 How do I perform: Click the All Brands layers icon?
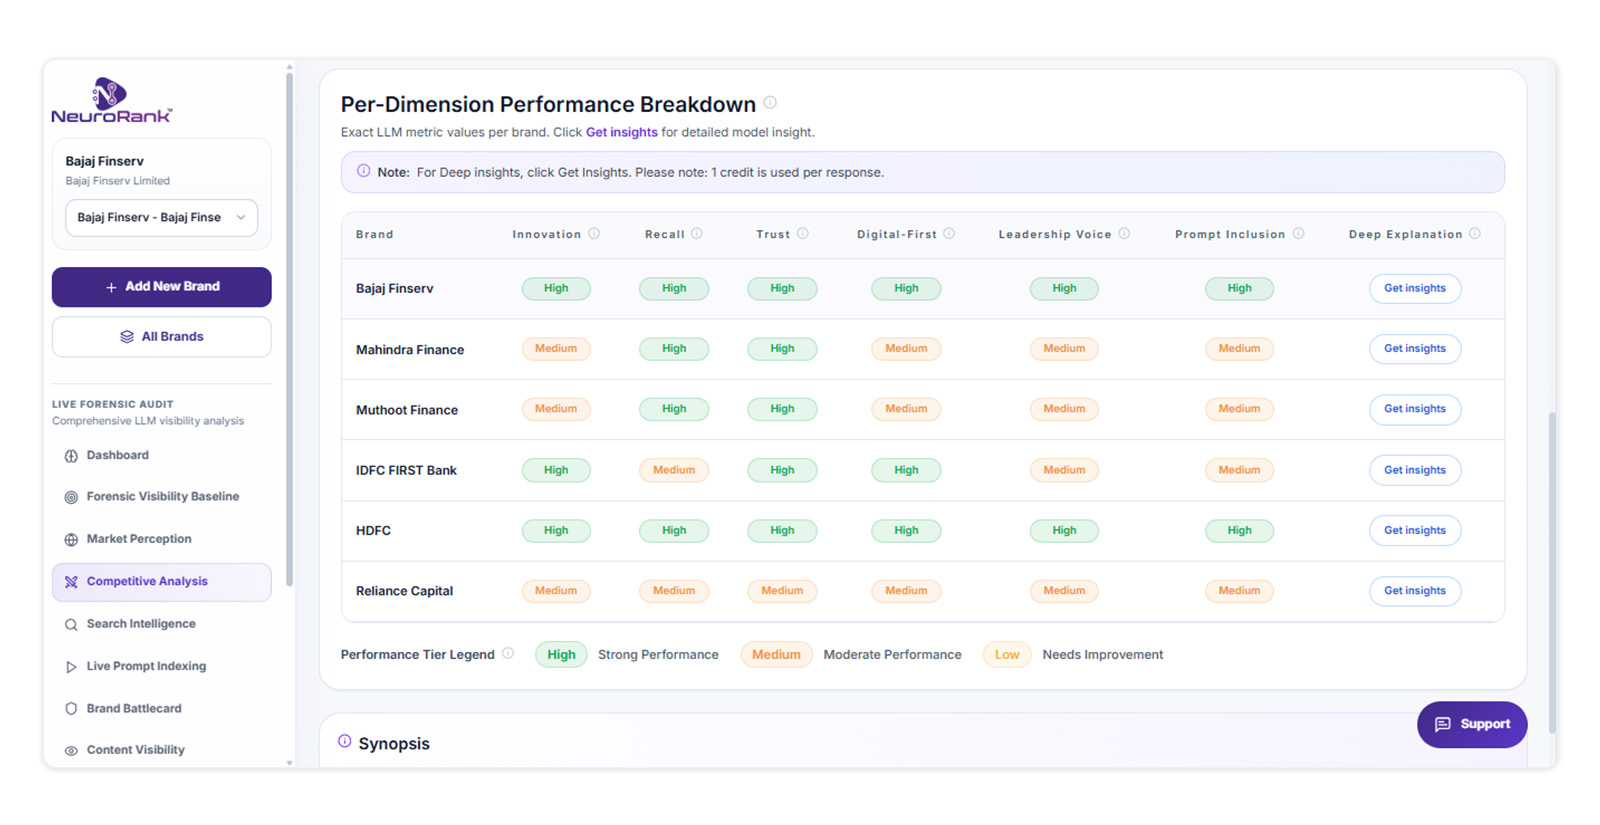(x=127, y=337)
